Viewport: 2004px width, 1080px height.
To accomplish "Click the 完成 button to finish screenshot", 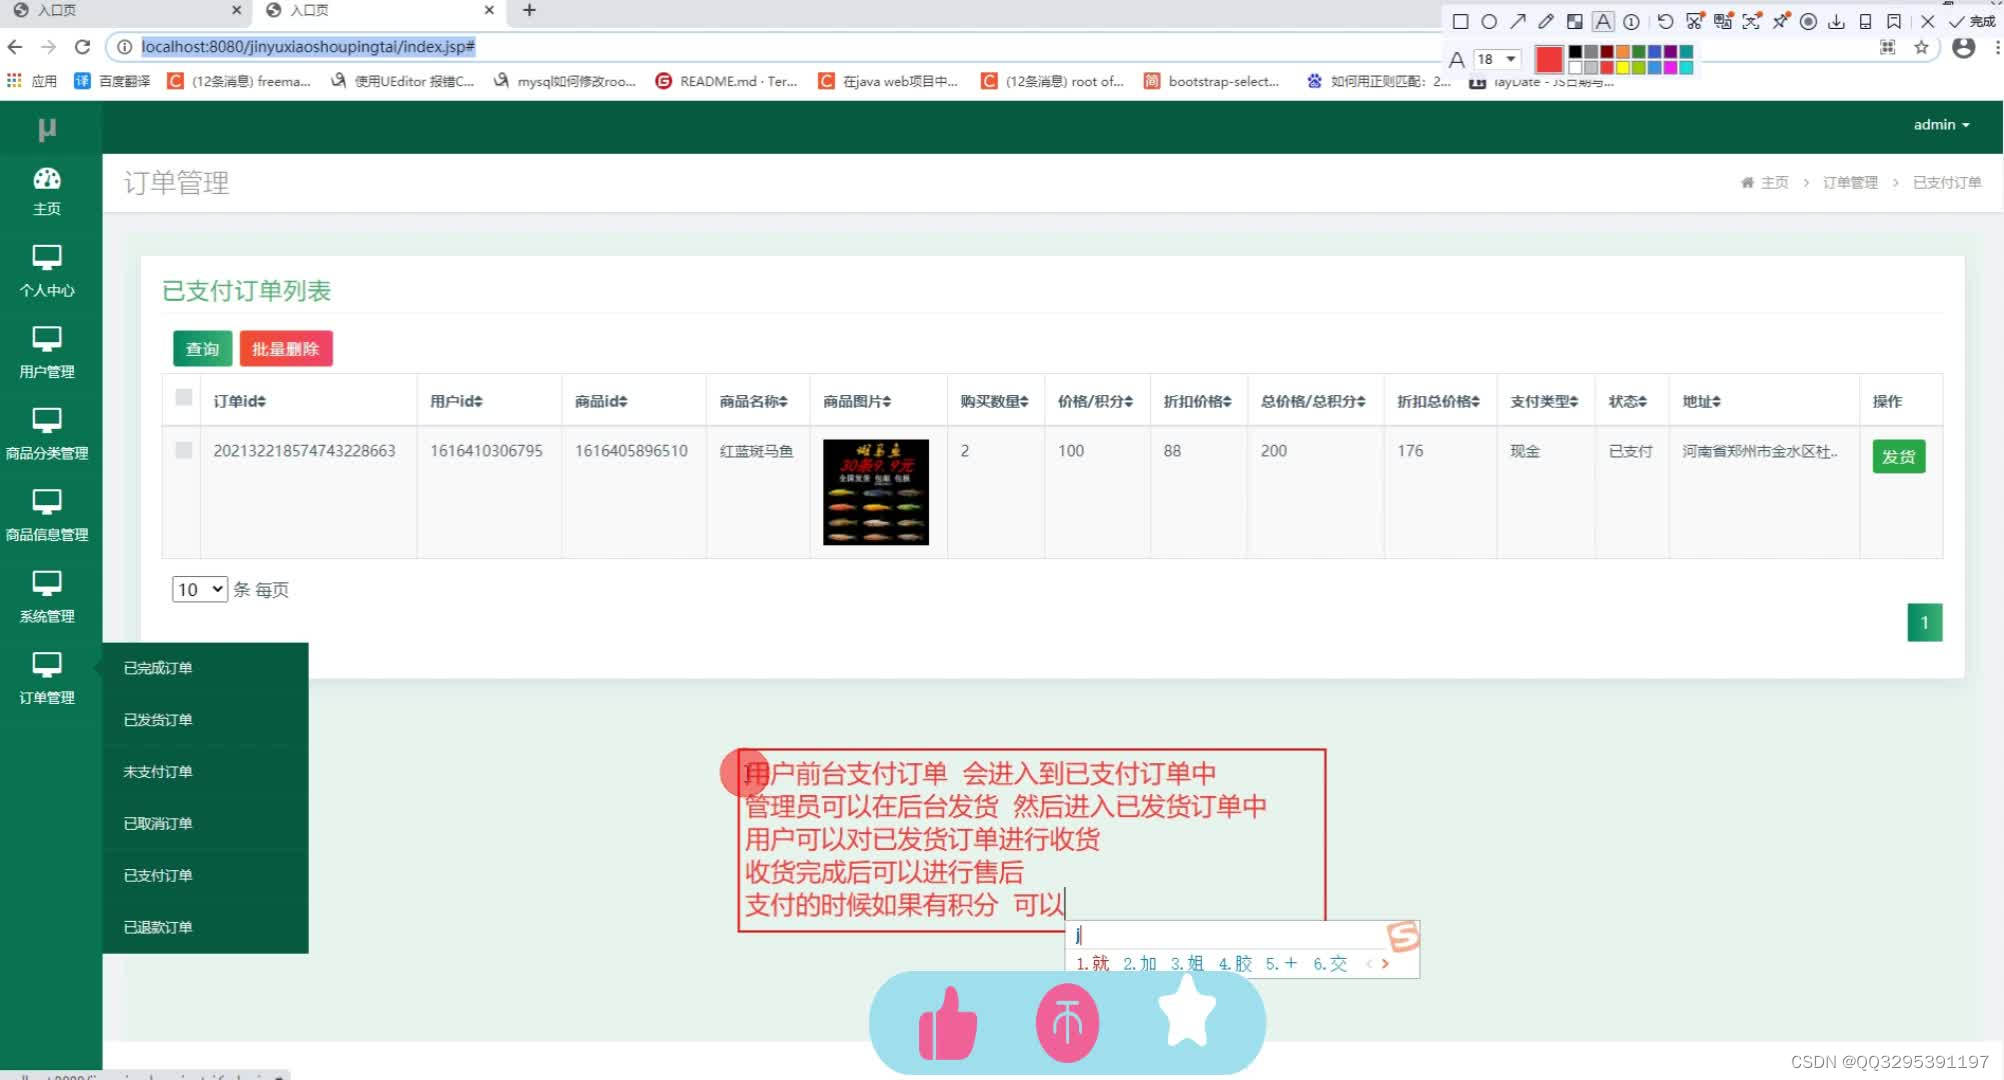I will point(1972,21).
